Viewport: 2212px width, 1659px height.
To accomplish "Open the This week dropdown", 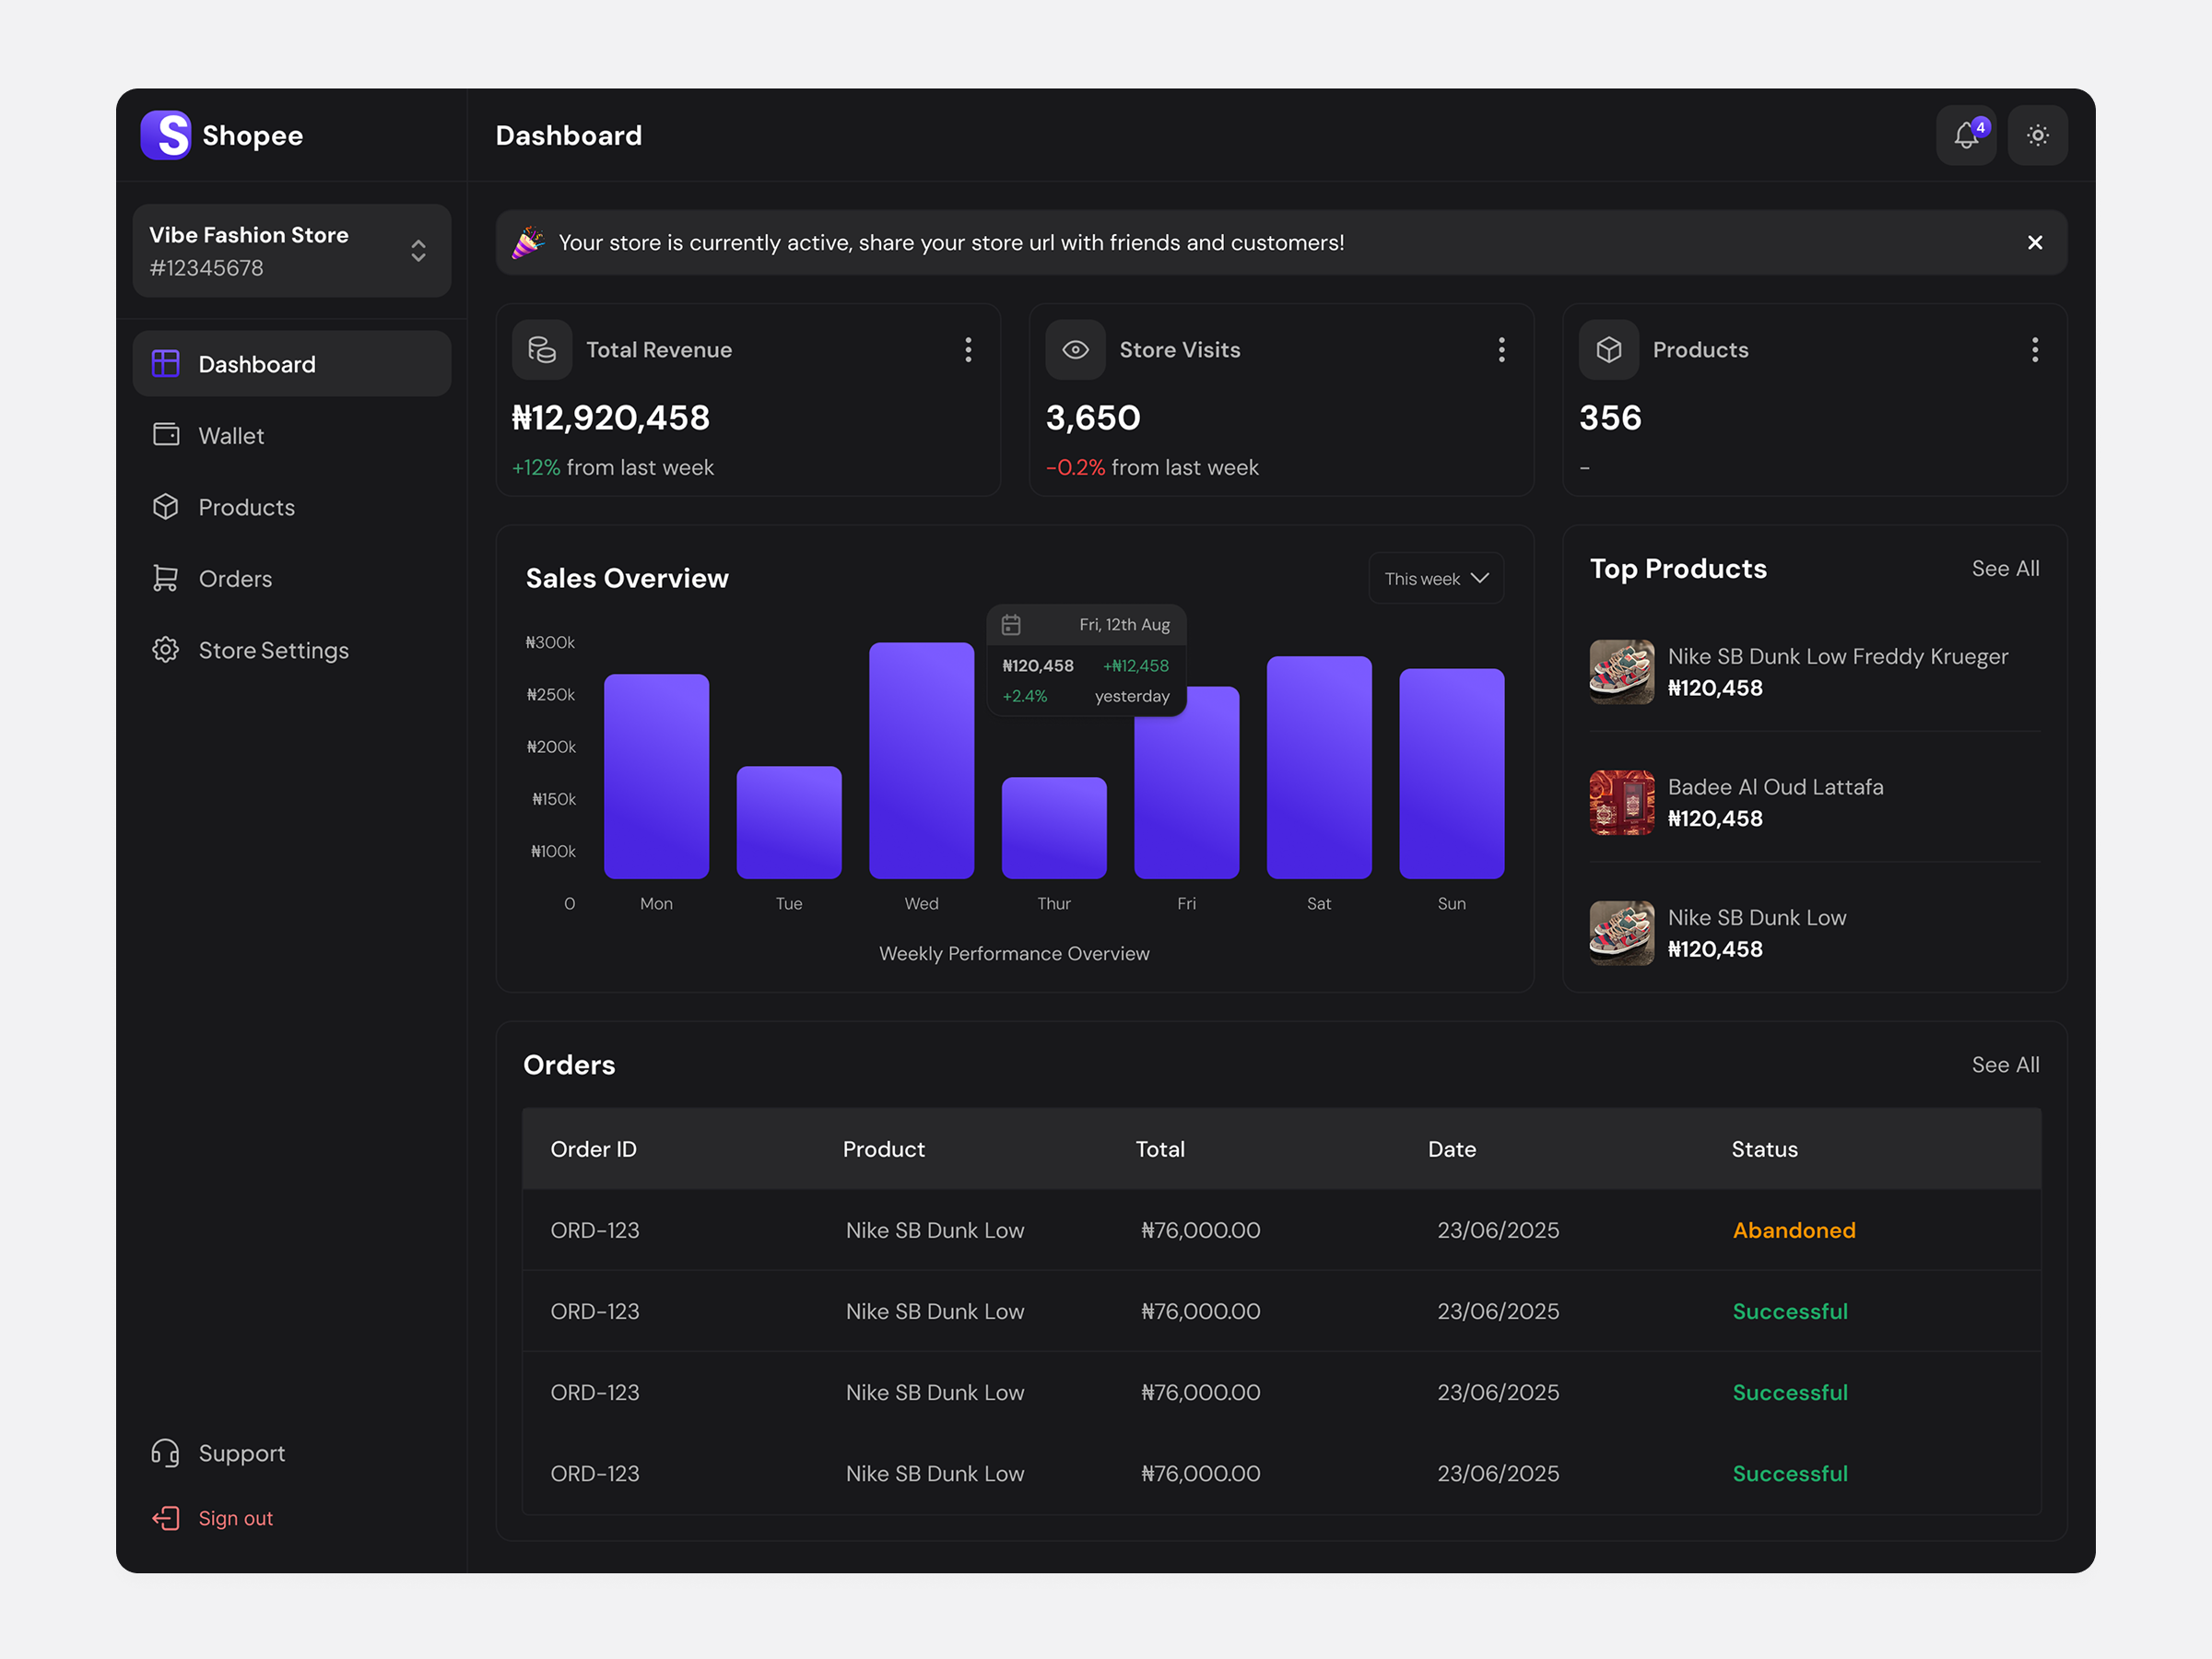I will [1436, 578].
